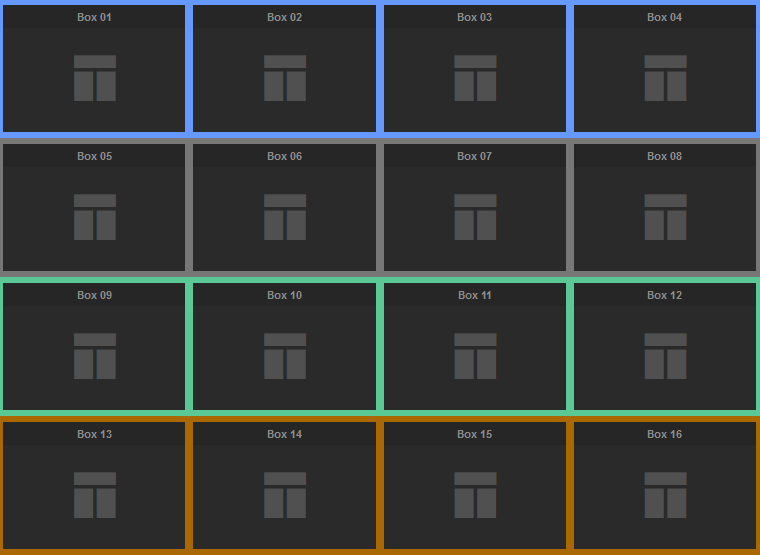
Task: Select the layout icon inside Box 13
Action: click(95, 495)
